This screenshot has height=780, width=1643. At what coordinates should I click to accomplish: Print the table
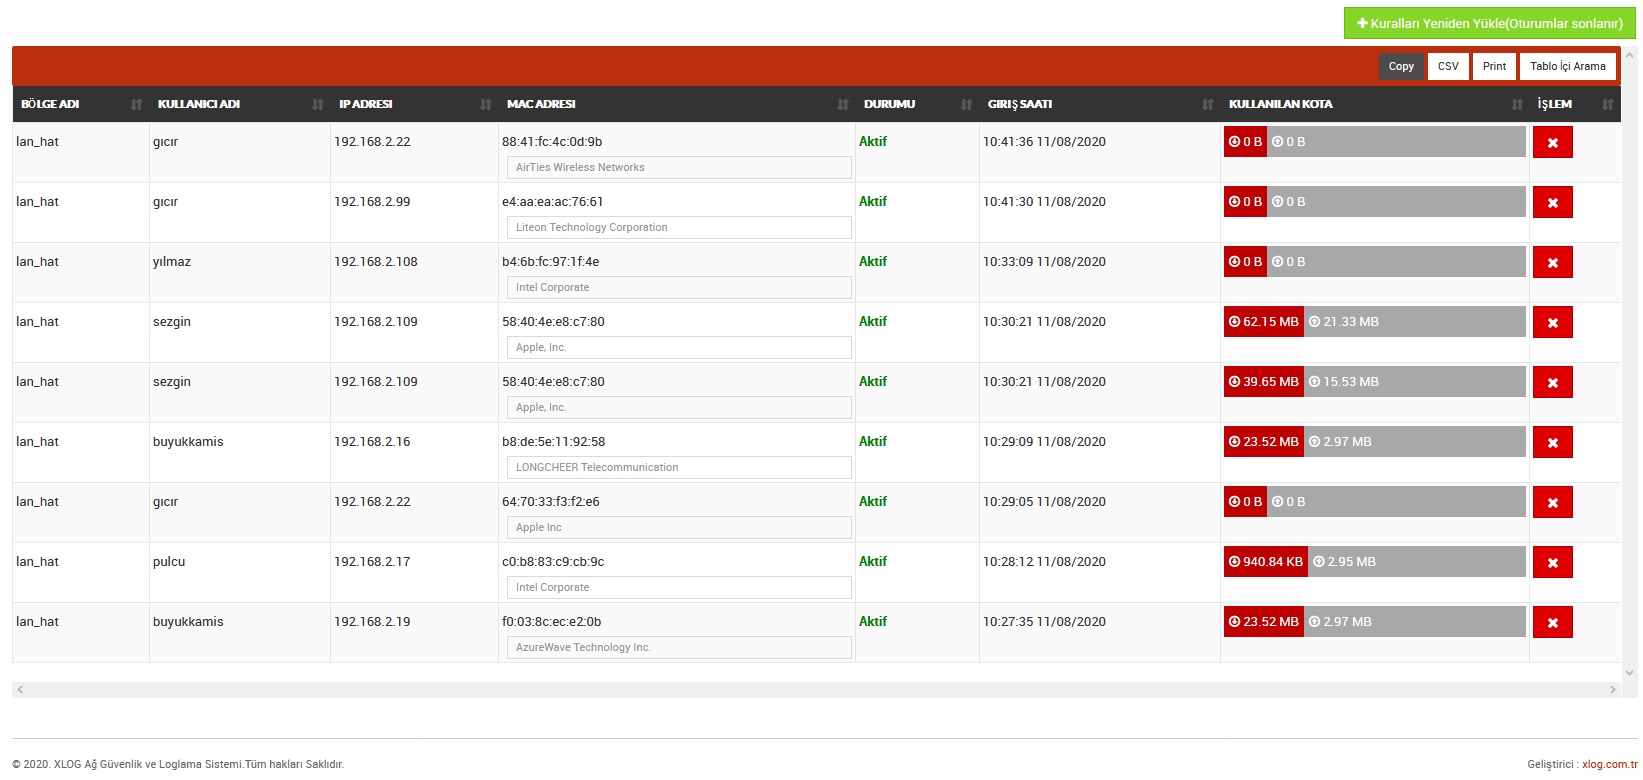coord(1494,66)
